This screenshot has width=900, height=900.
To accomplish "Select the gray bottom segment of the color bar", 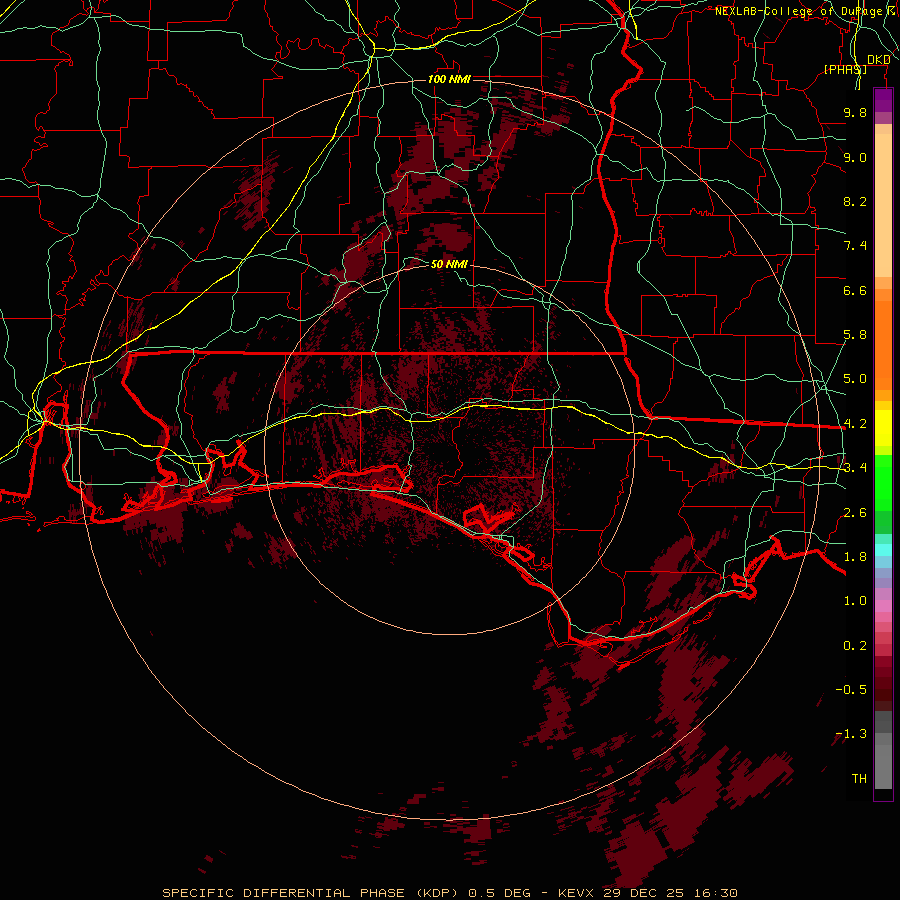I will coord(883,767).
